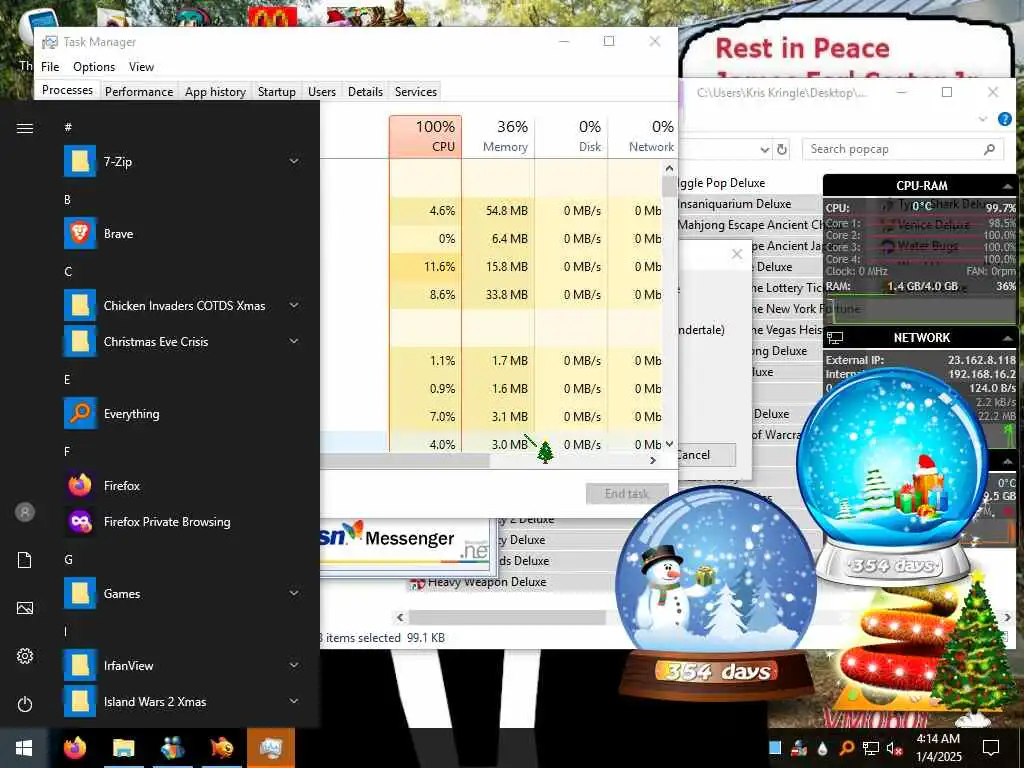Click Task Manager vertical scrollbar down arrow

tap(669, 444)
